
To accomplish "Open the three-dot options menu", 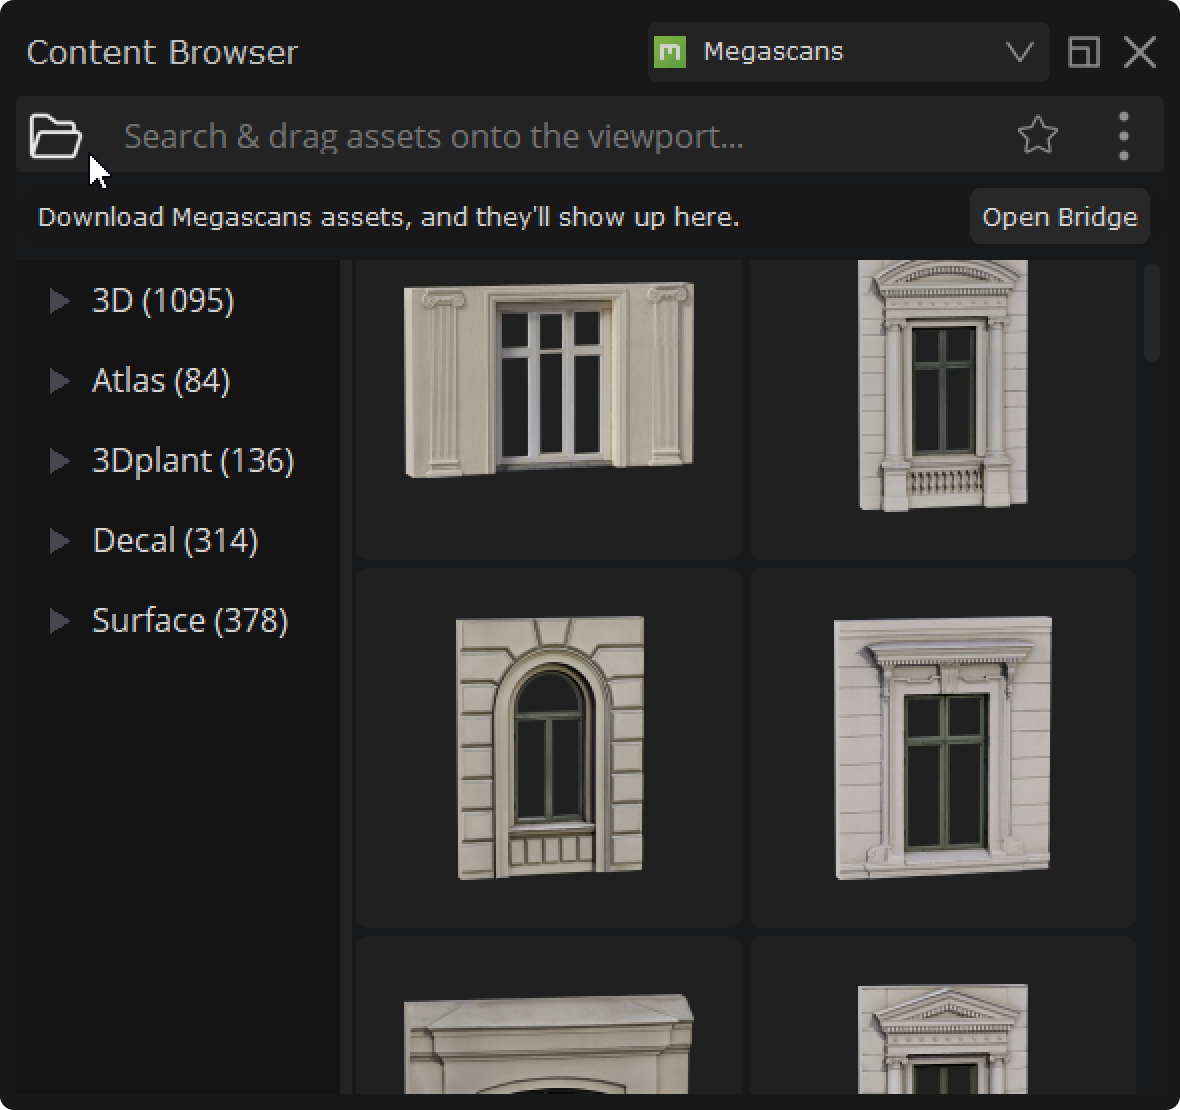I will tap(1124, 135).
